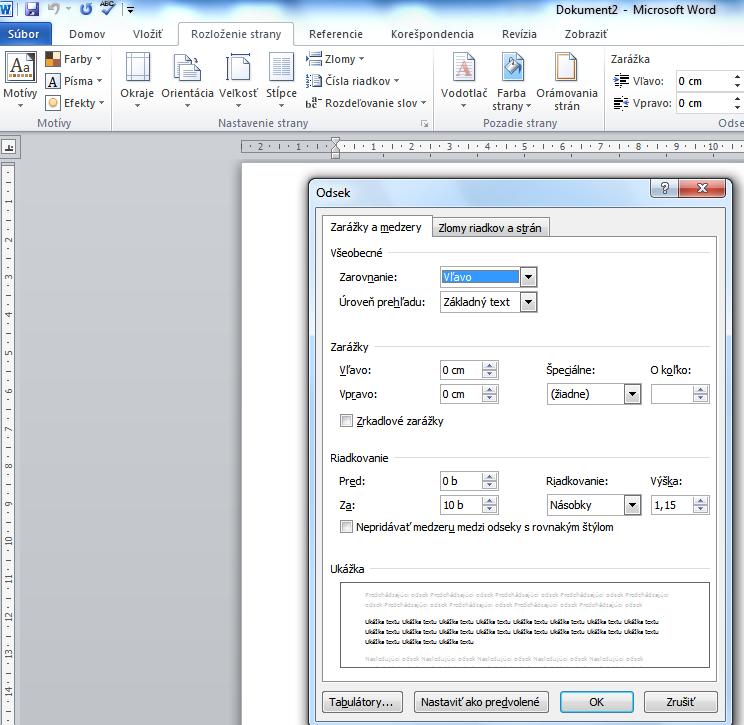Screen dimensions: 744x725
Task: Open the Stĺpce columns menu
Action: (x=281, y=80)
